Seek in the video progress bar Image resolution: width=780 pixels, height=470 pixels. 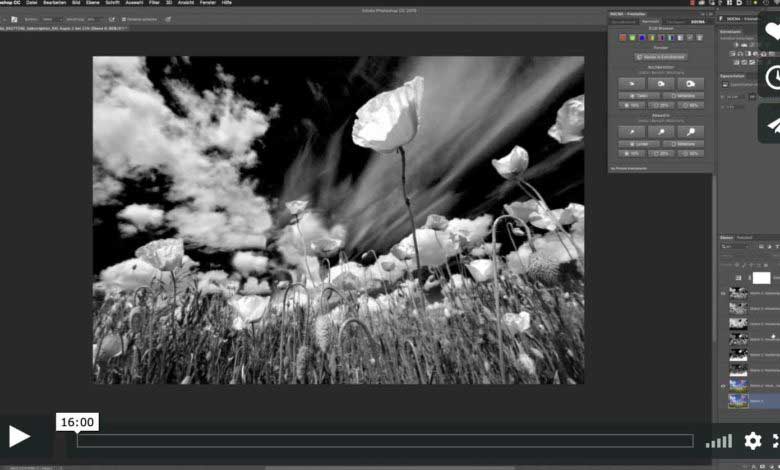[385, 441]
